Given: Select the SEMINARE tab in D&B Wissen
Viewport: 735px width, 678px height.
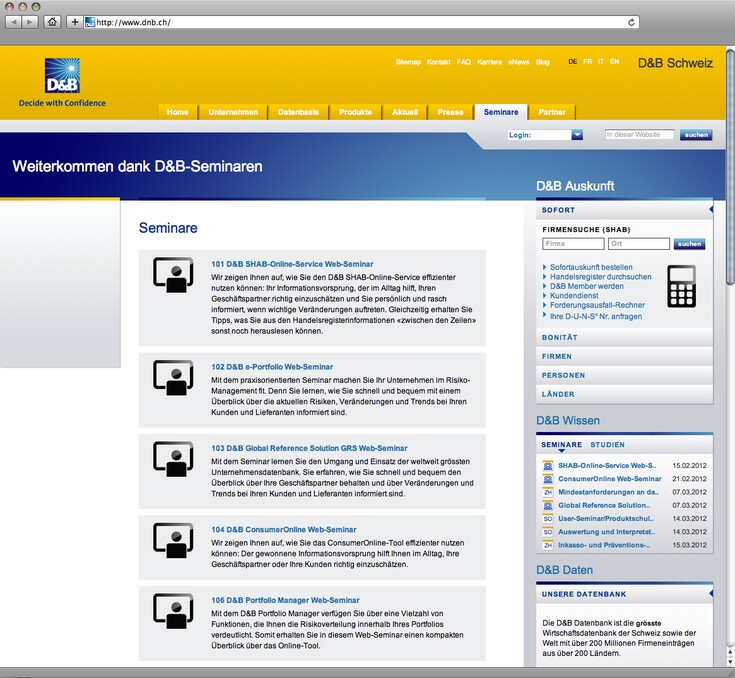Looking at the screenshot, I should coord(562,444).
